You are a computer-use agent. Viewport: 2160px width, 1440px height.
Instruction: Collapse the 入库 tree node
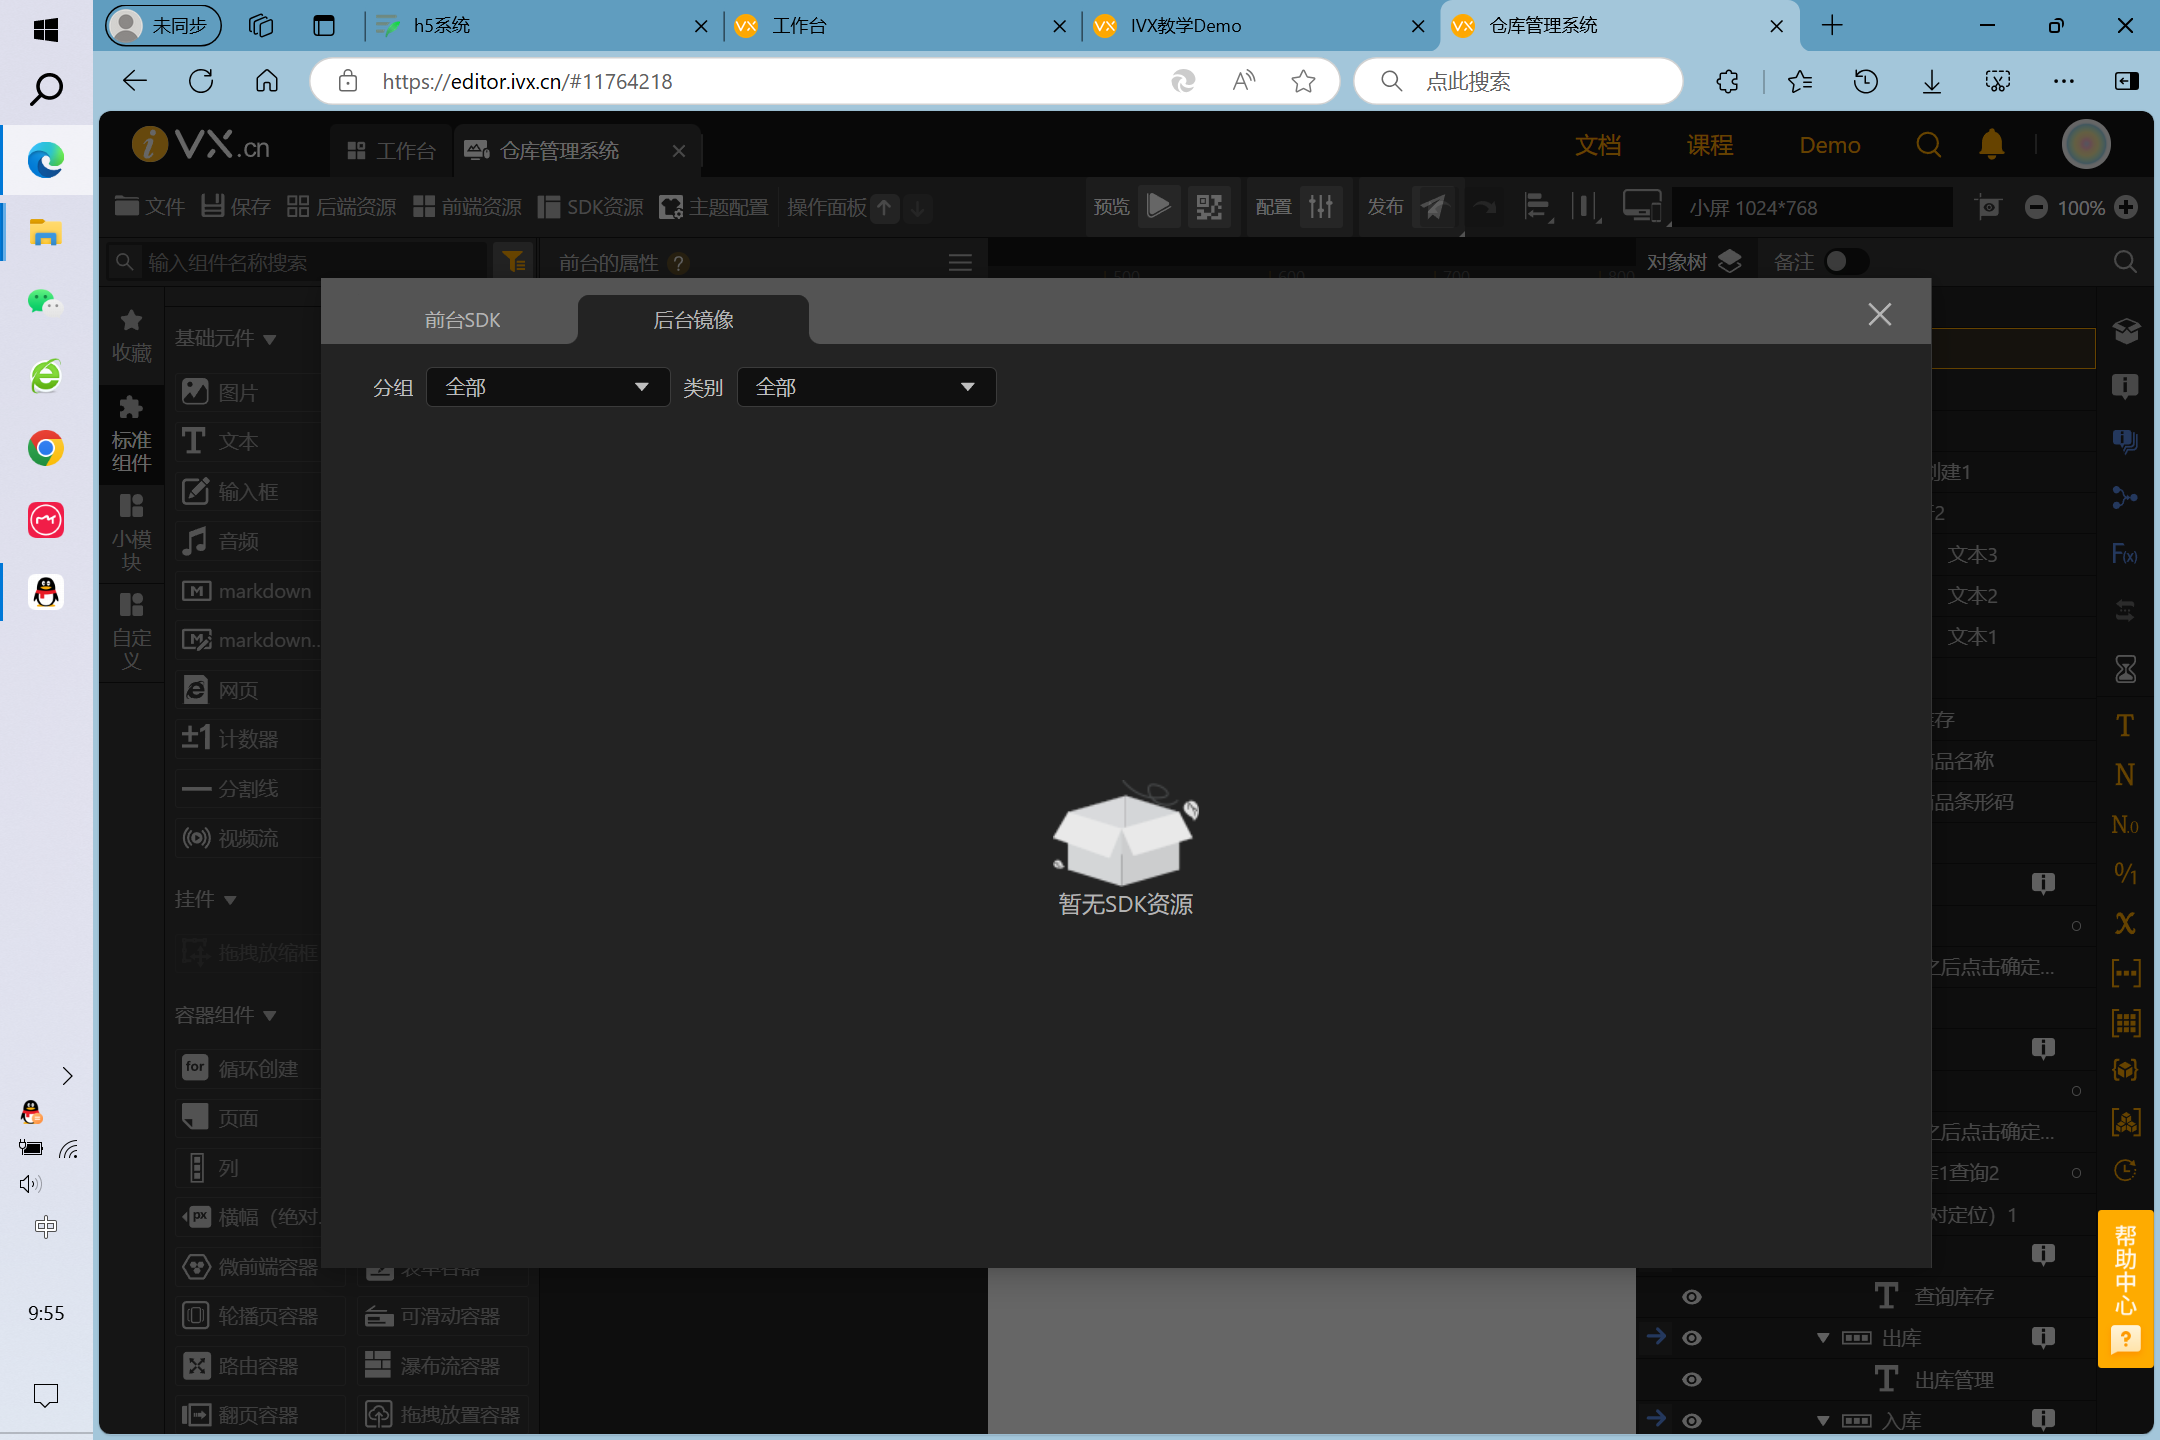pos(1823,1420)
